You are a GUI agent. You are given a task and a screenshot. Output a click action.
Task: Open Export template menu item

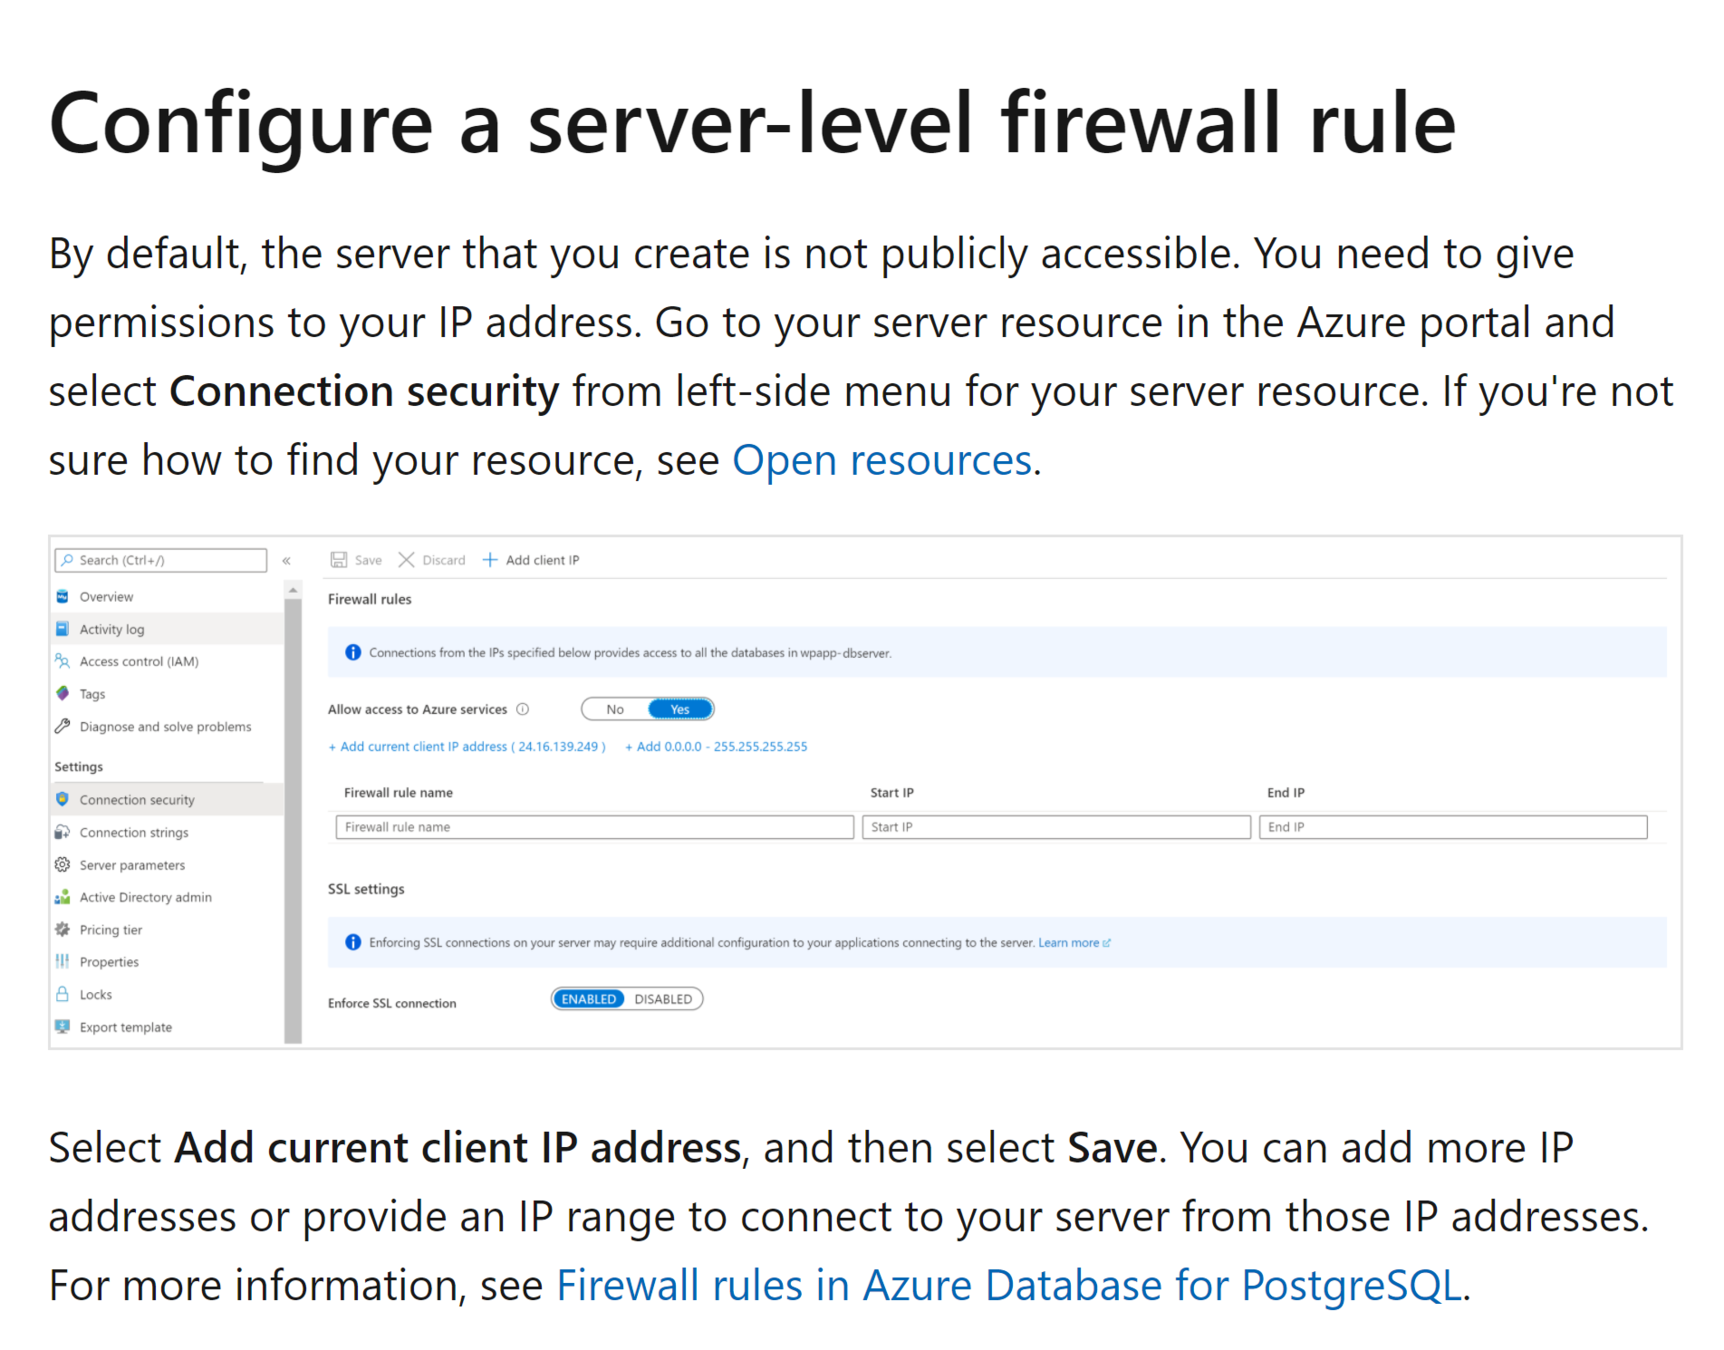[x=167, y=1026]
